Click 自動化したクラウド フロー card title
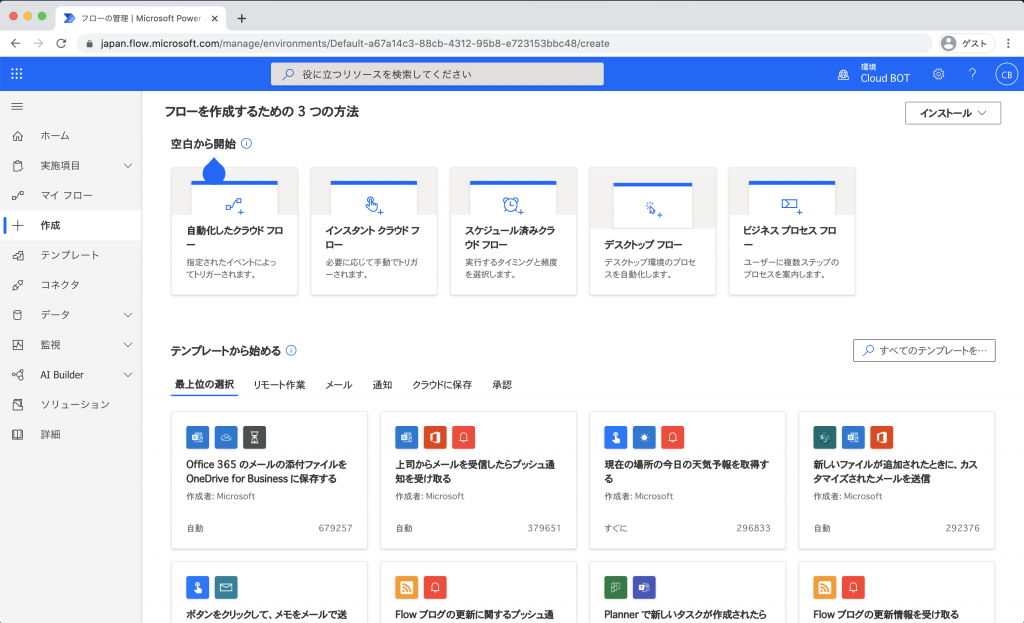This screenshot has height=623, width=1024. 234,238
